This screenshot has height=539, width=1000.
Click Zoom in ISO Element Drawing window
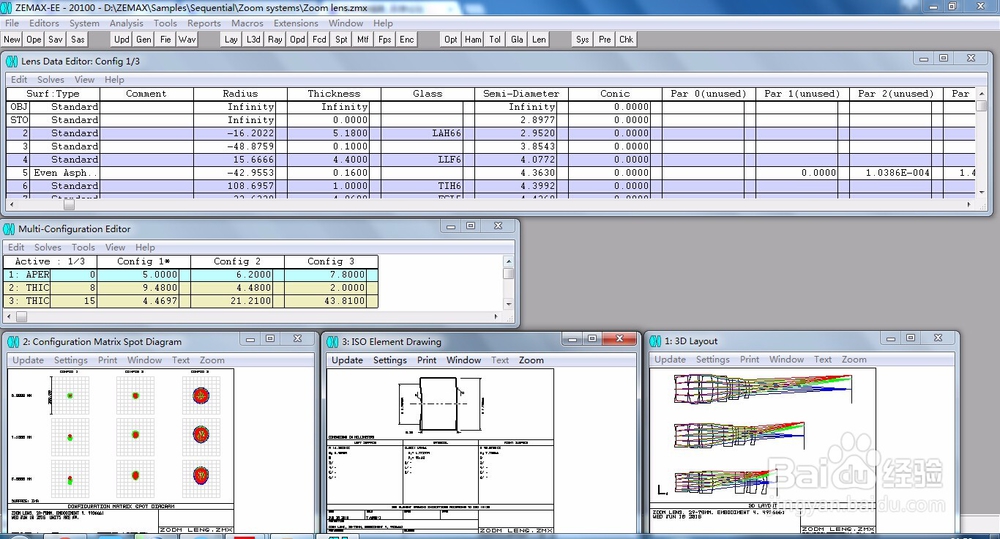point(531,360)
